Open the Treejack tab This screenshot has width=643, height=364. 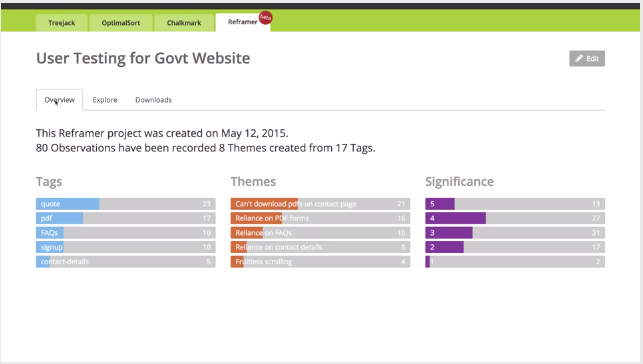62,23
